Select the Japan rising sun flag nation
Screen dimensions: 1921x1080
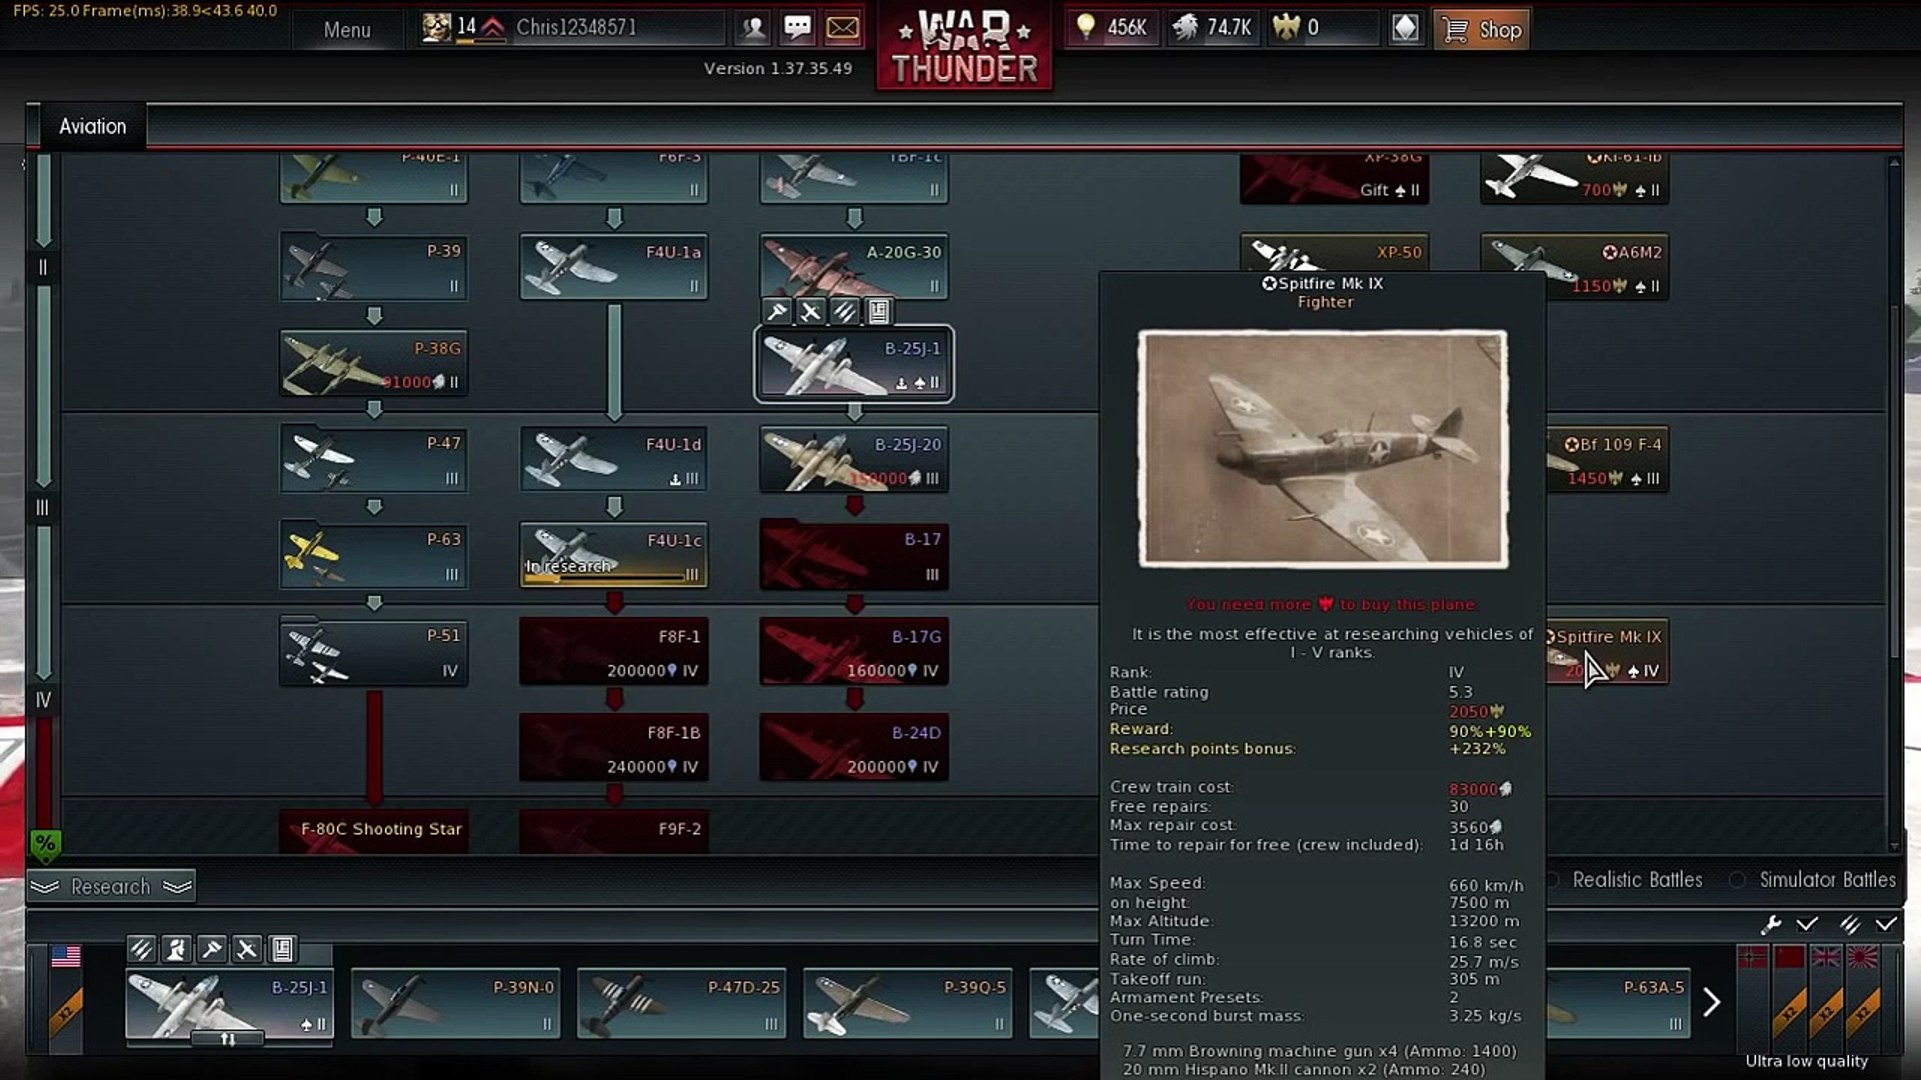click(x=1863, y=958)
